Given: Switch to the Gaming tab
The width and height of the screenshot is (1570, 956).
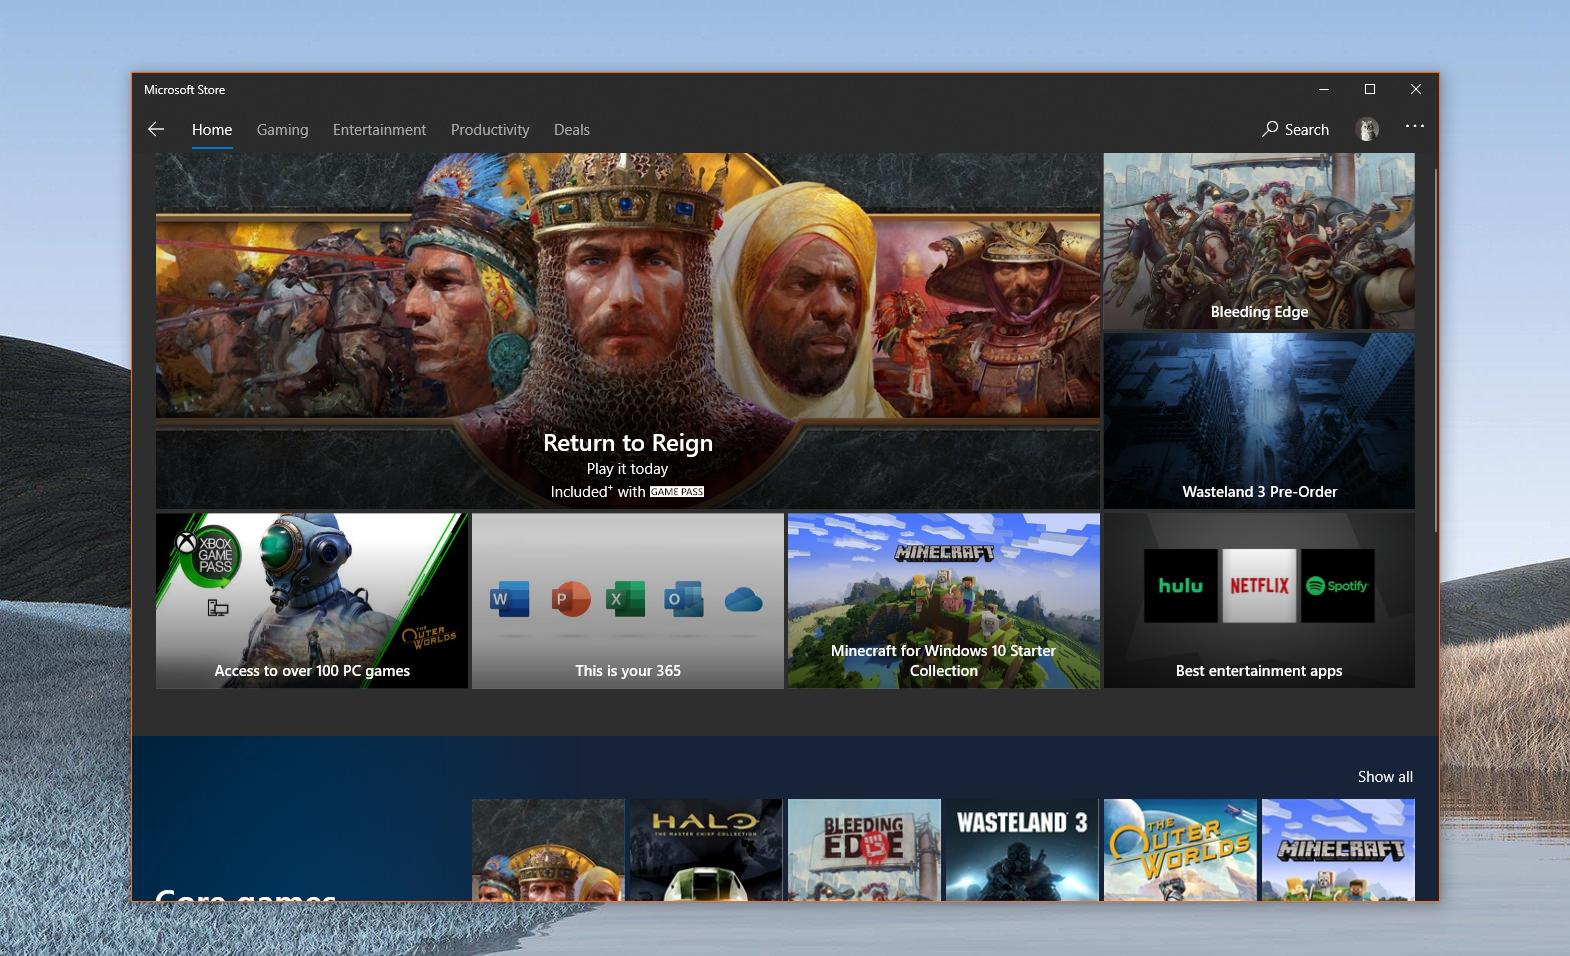Looking at the screenshot, I should tap(282, 130).
